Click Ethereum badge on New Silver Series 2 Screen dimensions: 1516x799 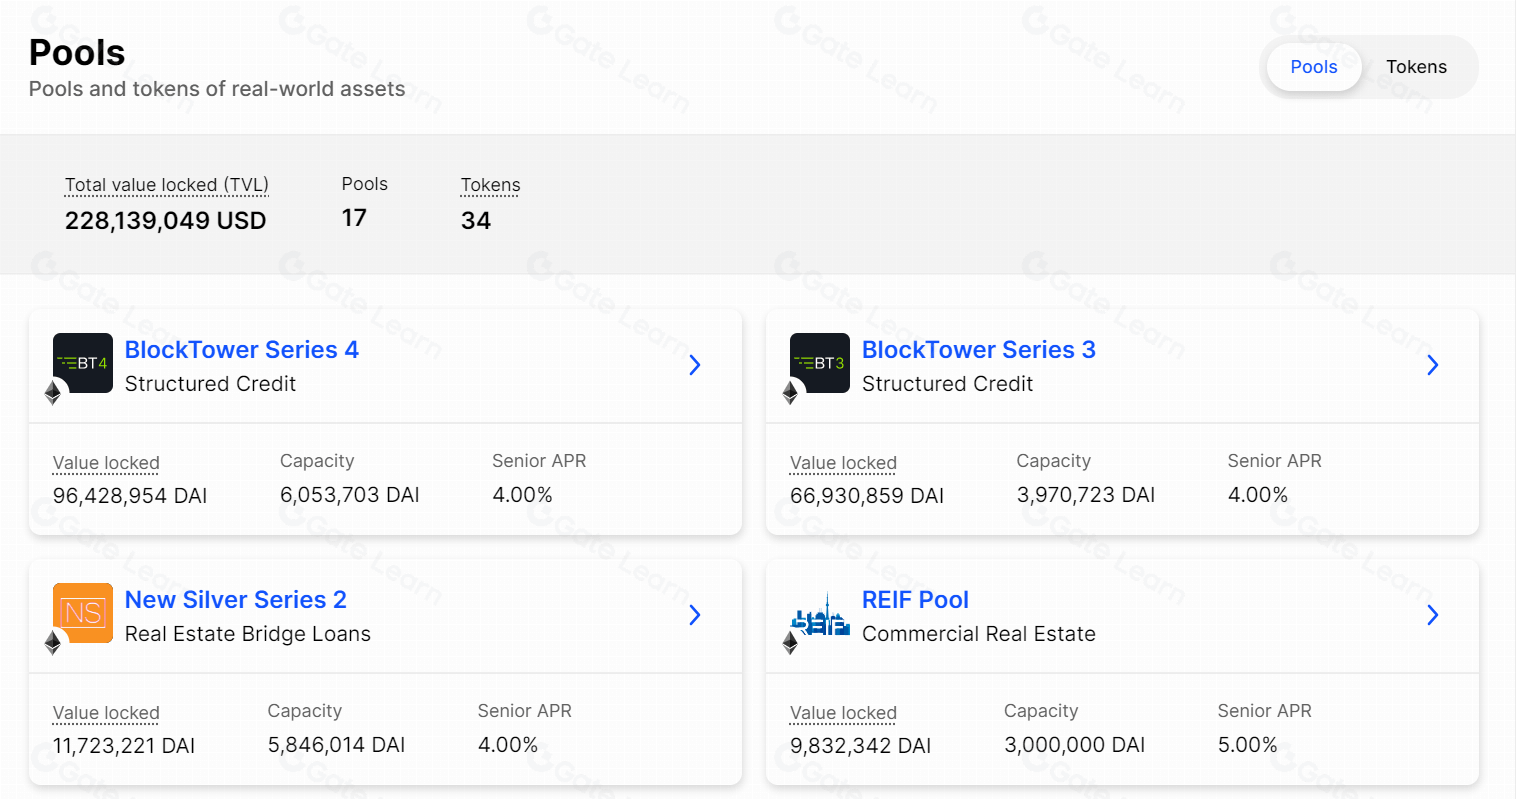click(53, 642)
